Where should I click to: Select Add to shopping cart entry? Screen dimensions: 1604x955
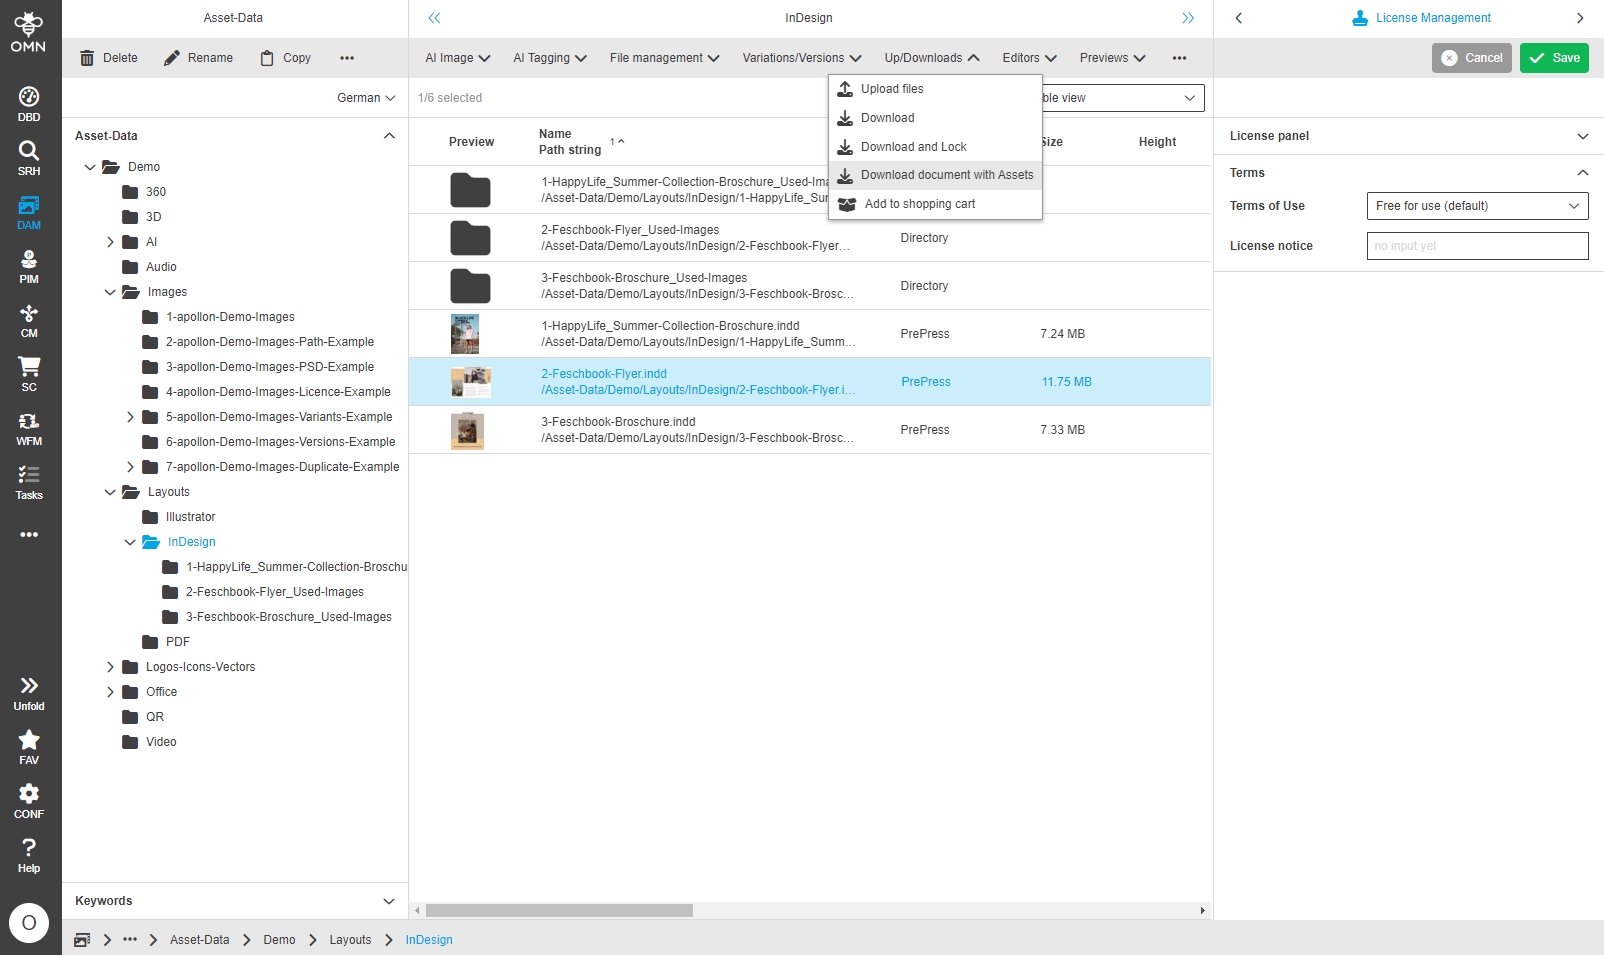pyautogui.click(x=919, y=204)
